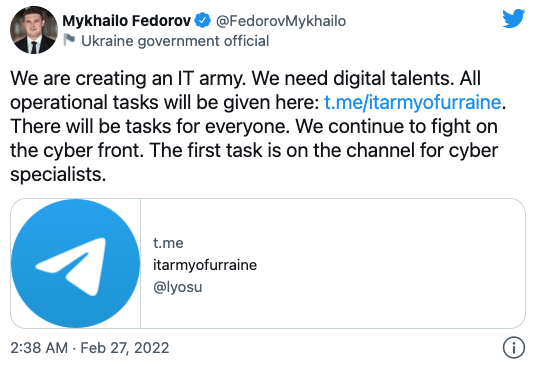The image size is (538, 367).
Task: Click the t.me domain in card
Action: click(168, 243)
